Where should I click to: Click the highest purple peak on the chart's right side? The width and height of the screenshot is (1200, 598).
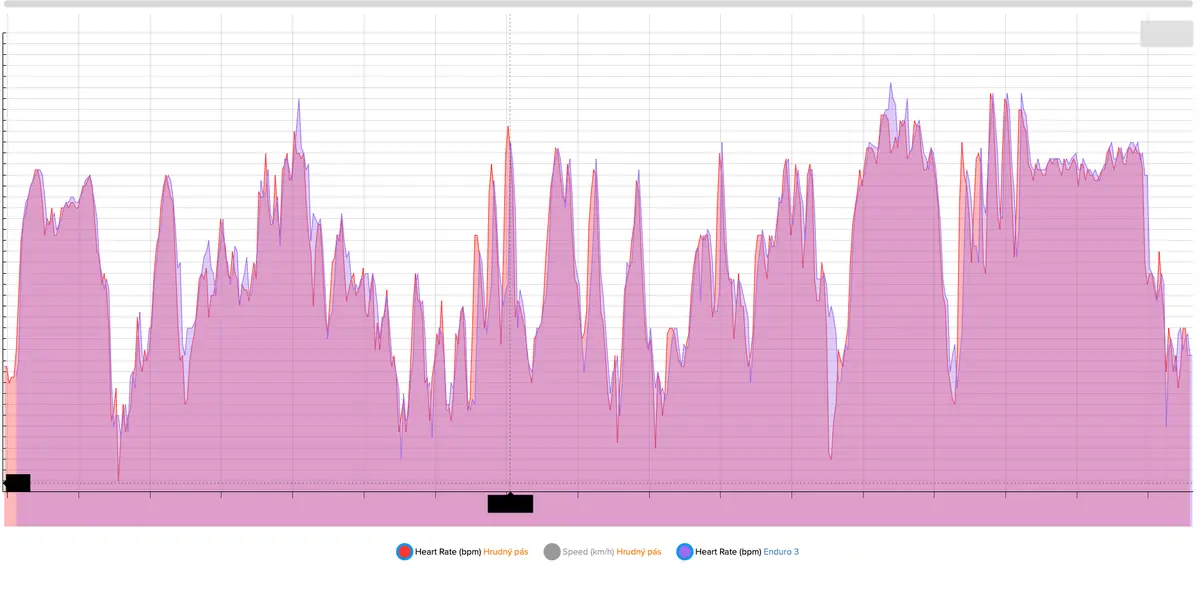pos(891,85)
